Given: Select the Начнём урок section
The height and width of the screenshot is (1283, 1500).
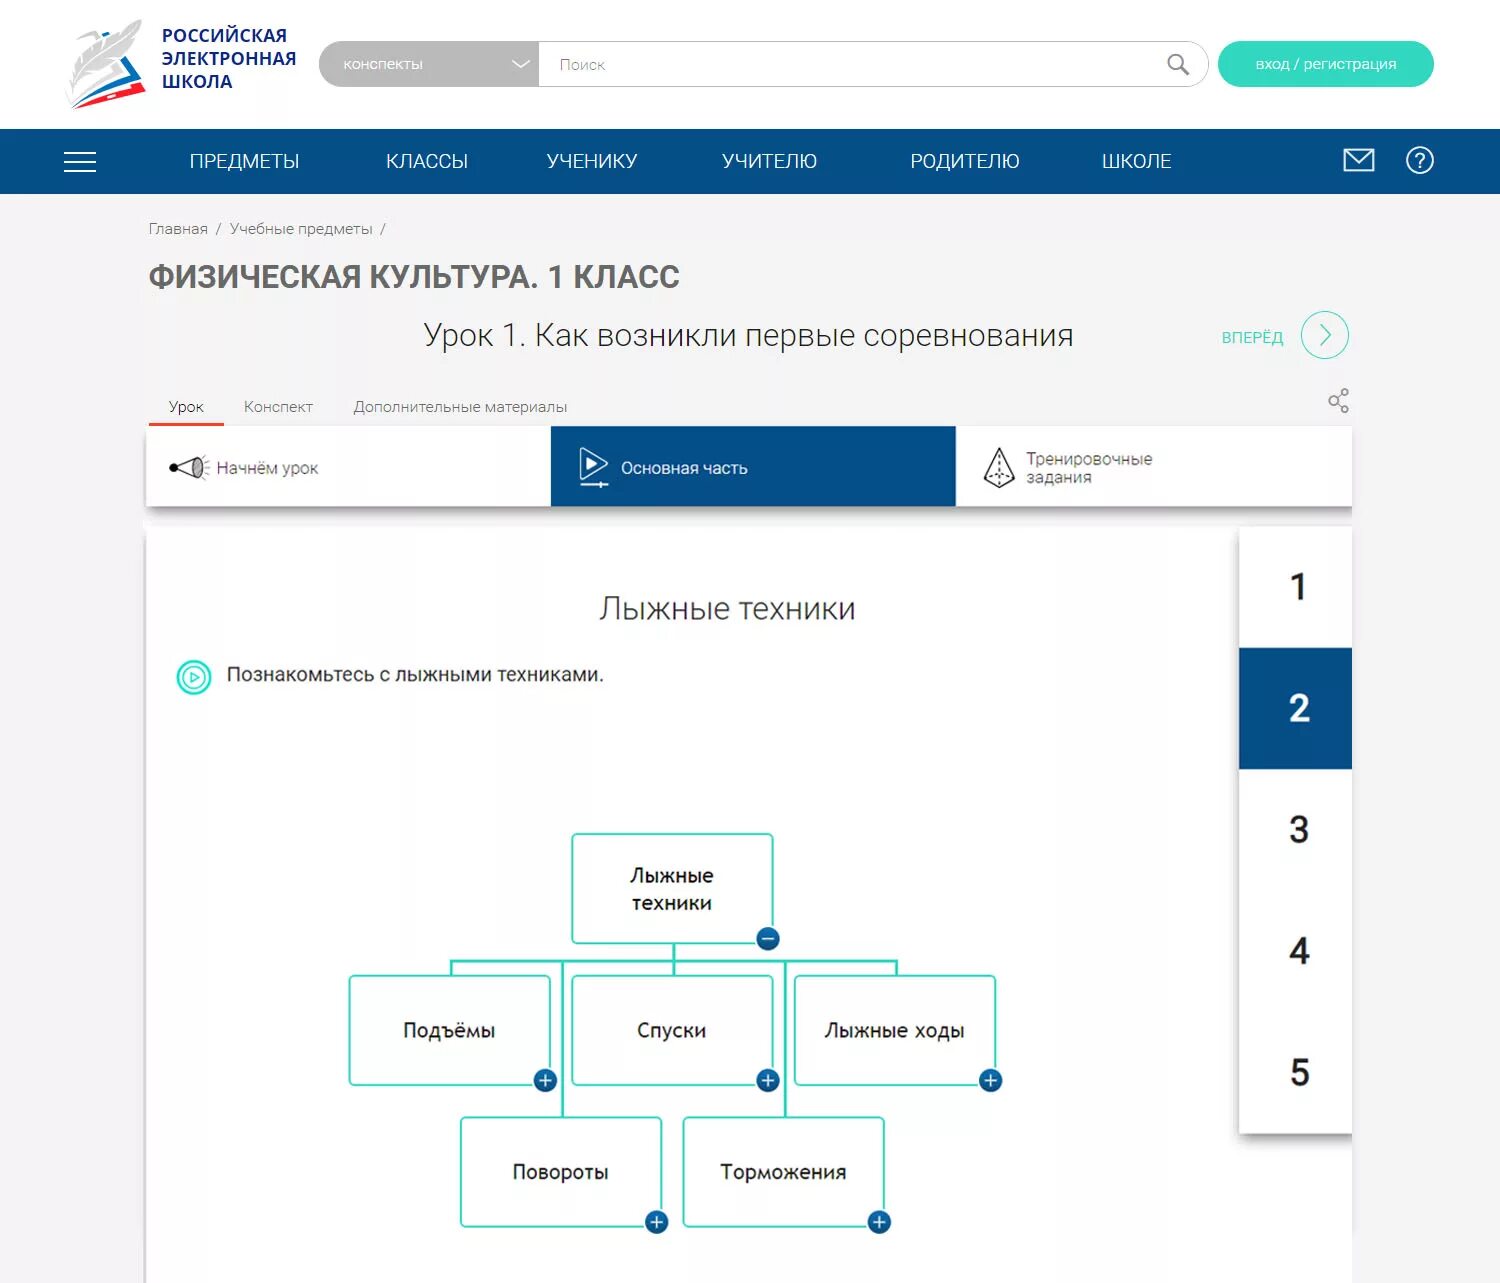Looking at the screenshot, I should [x=348, y=467].
